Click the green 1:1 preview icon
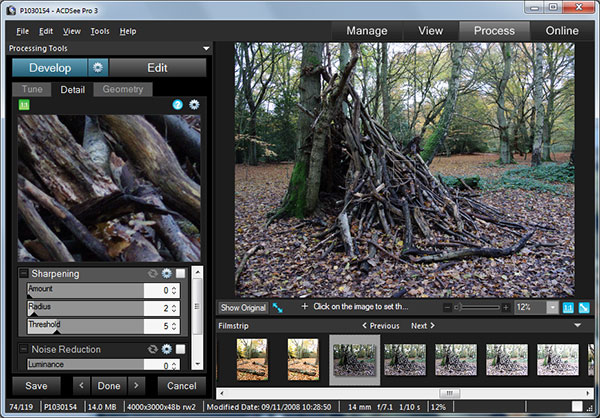The image size is (600, 418). point(25,105)
